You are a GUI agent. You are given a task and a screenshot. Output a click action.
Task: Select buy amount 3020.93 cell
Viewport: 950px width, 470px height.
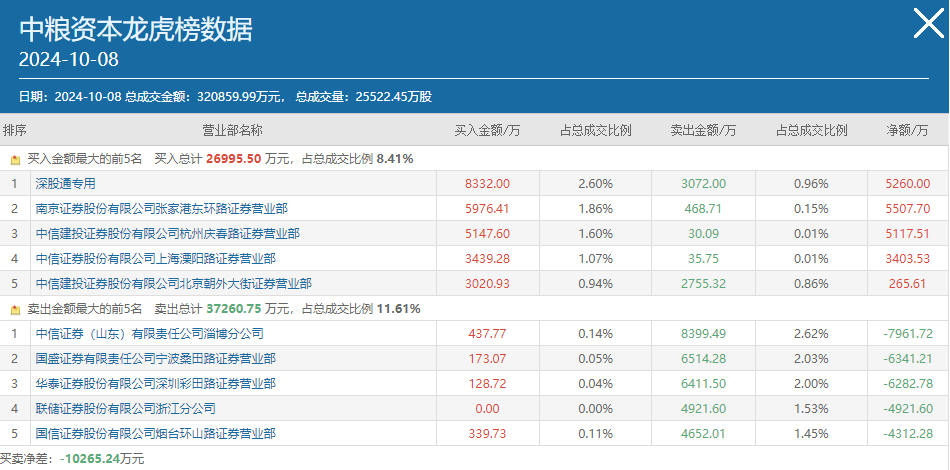488,283
